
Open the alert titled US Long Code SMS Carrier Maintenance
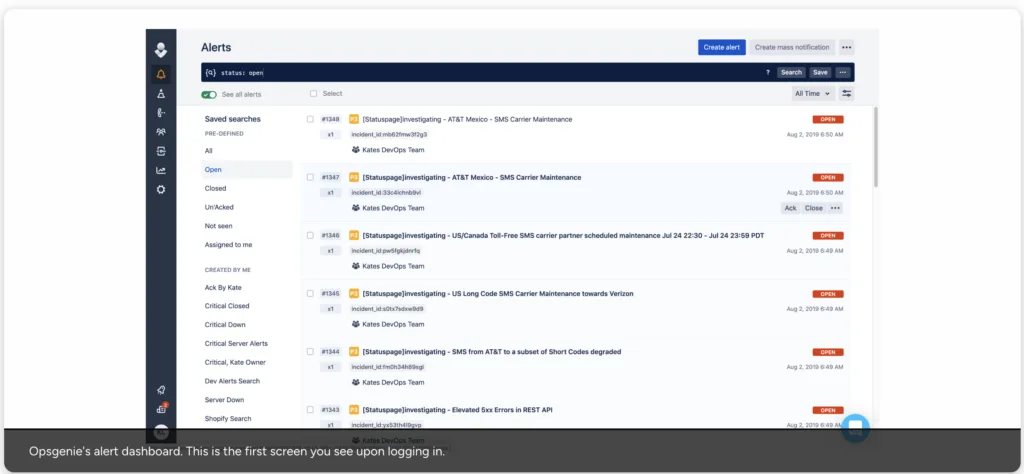[x=498, y=293]
